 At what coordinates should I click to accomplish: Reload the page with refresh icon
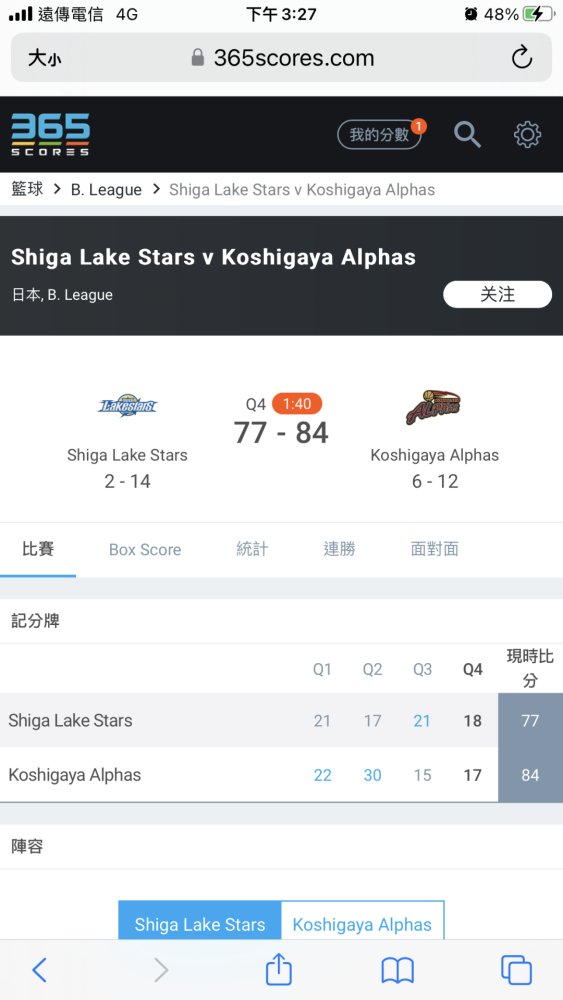[522, 57]
